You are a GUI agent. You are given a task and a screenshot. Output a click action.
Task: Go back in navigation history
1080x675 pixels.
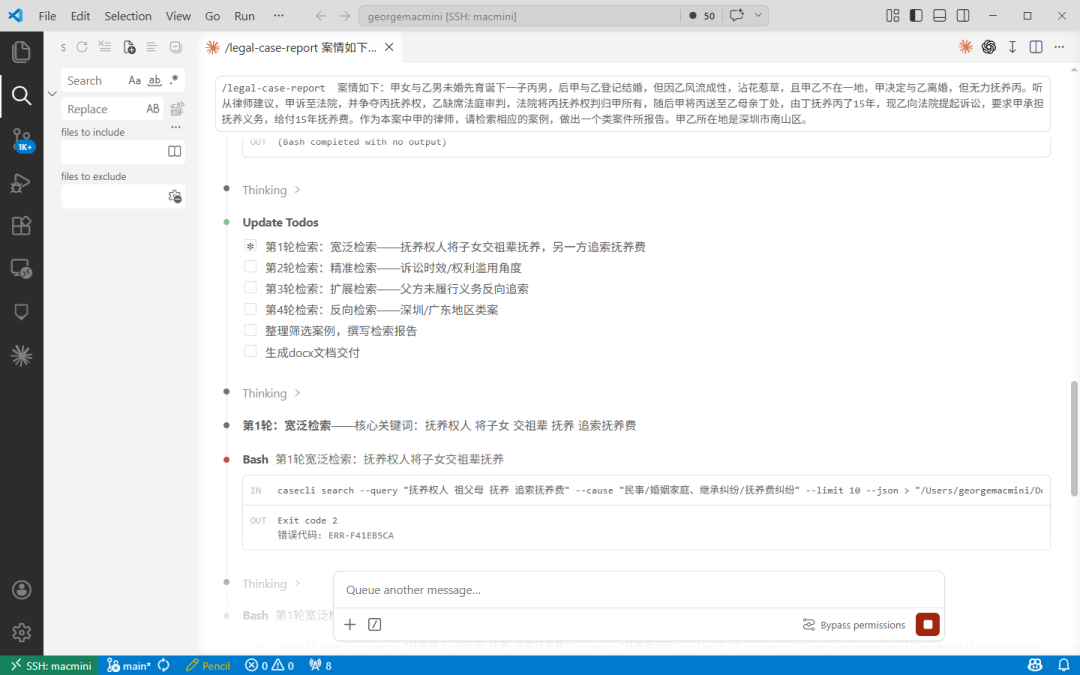pos(321,16)
